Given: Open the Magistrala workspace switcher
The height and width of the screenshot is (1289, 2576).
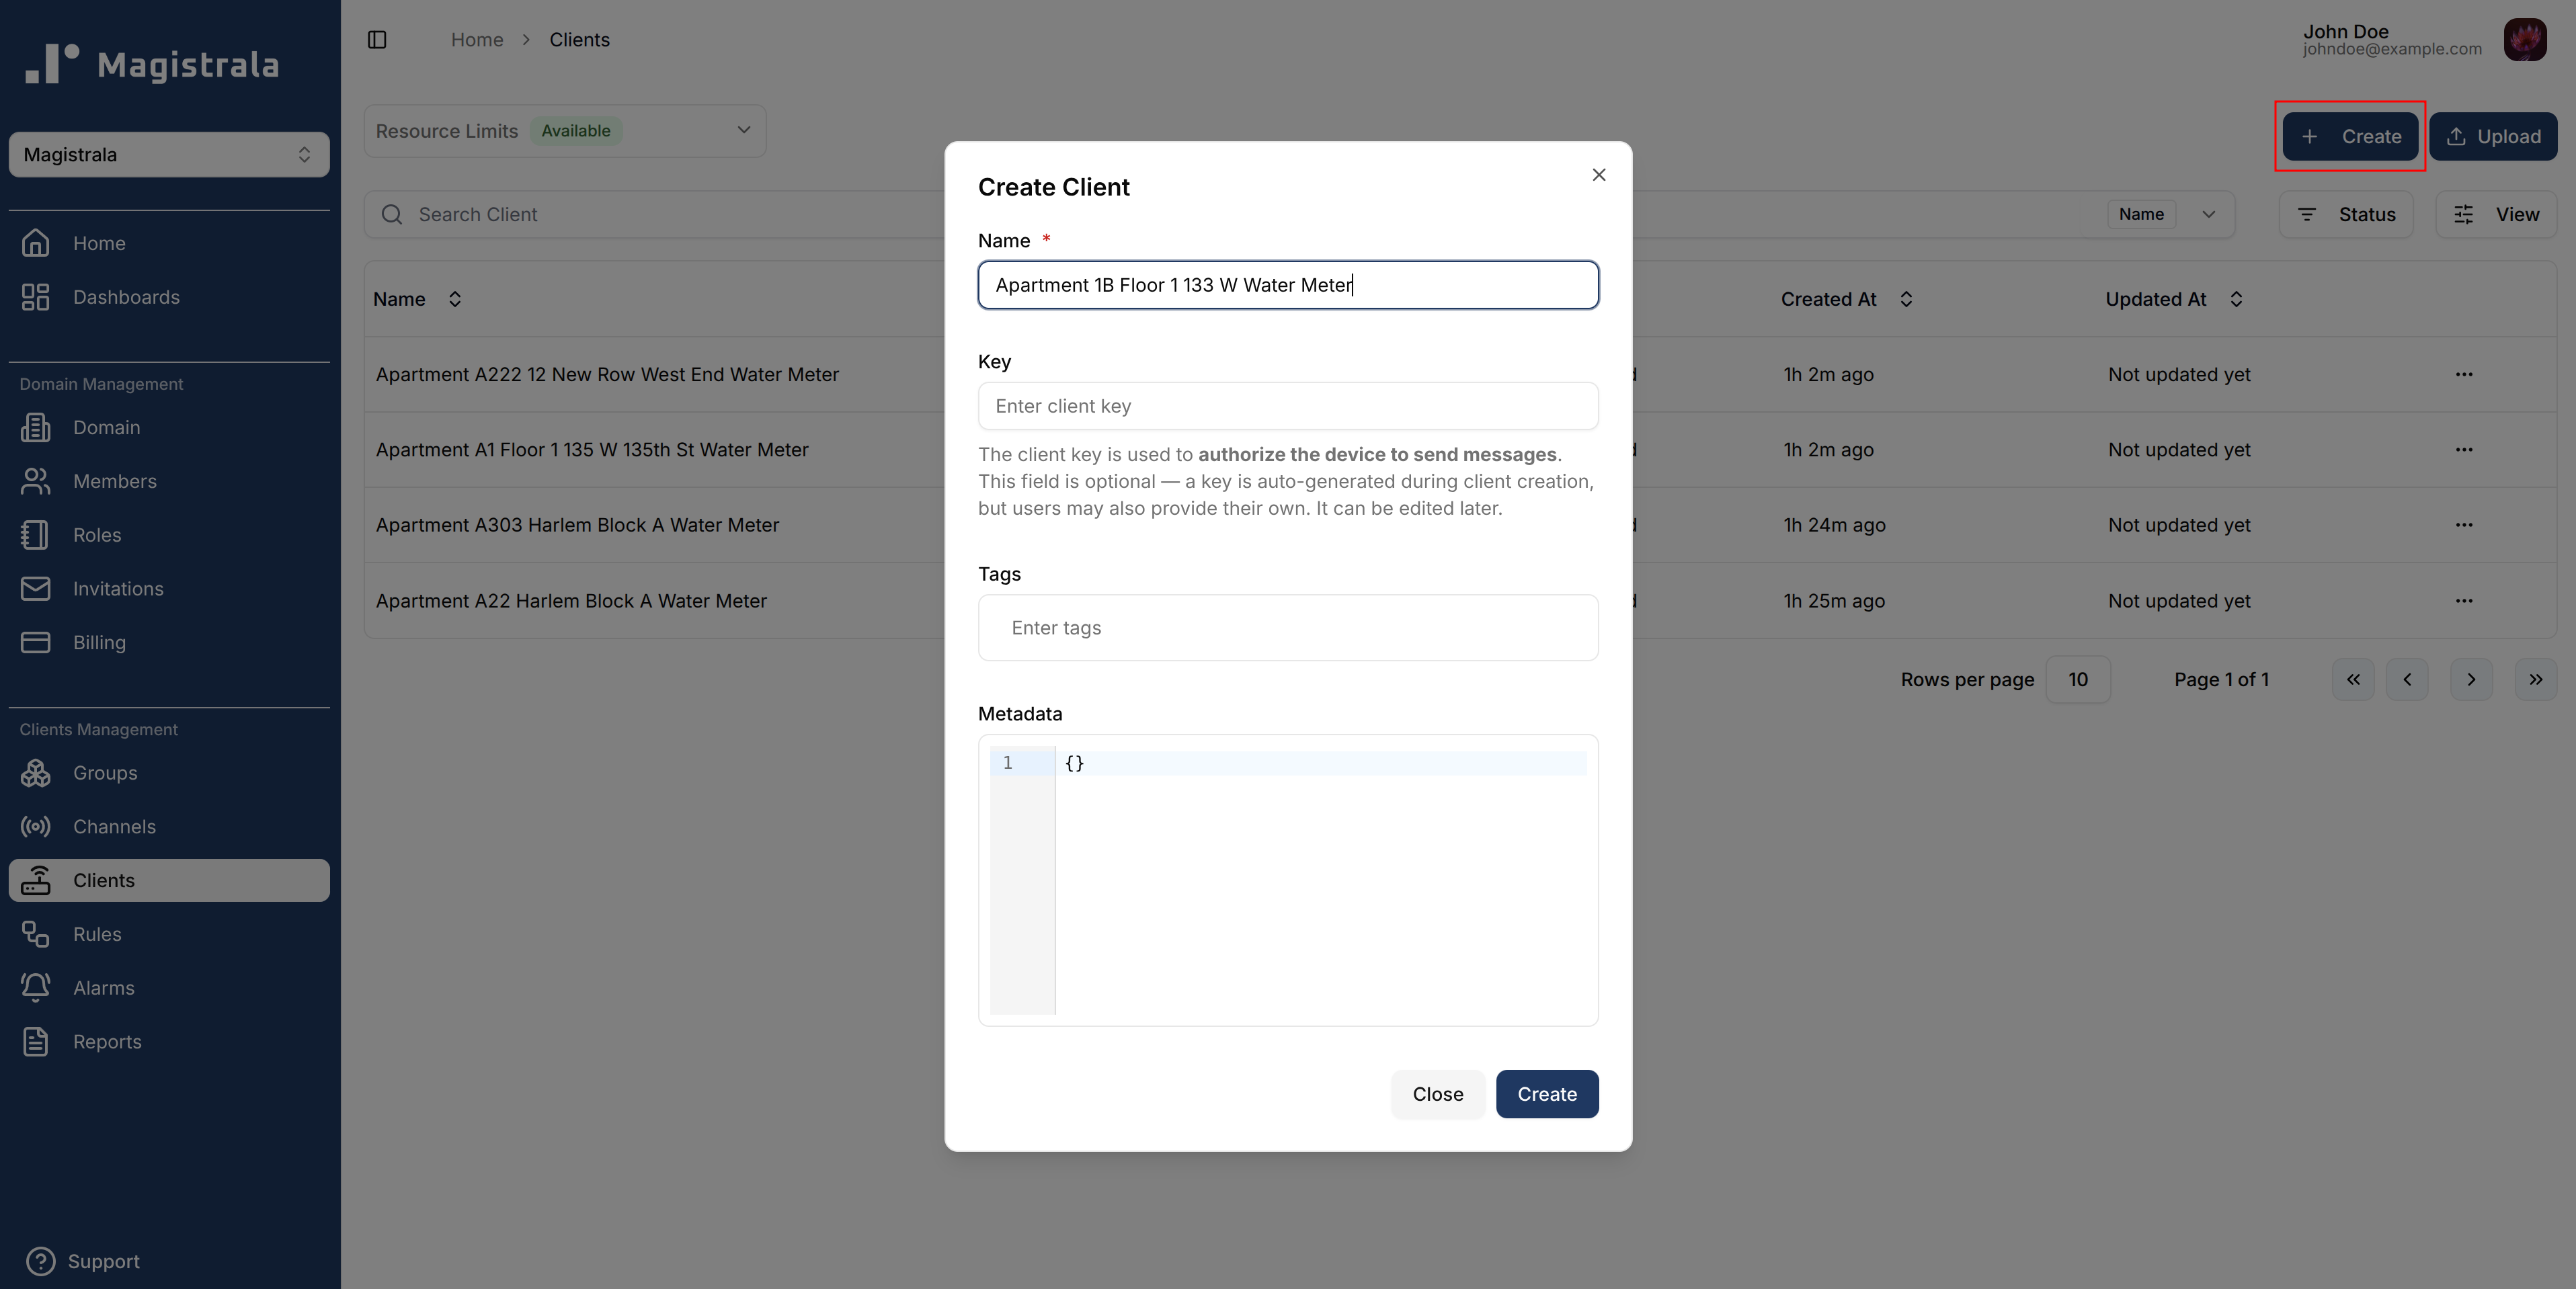Looking at the screenshot, I should click(168, 154).
